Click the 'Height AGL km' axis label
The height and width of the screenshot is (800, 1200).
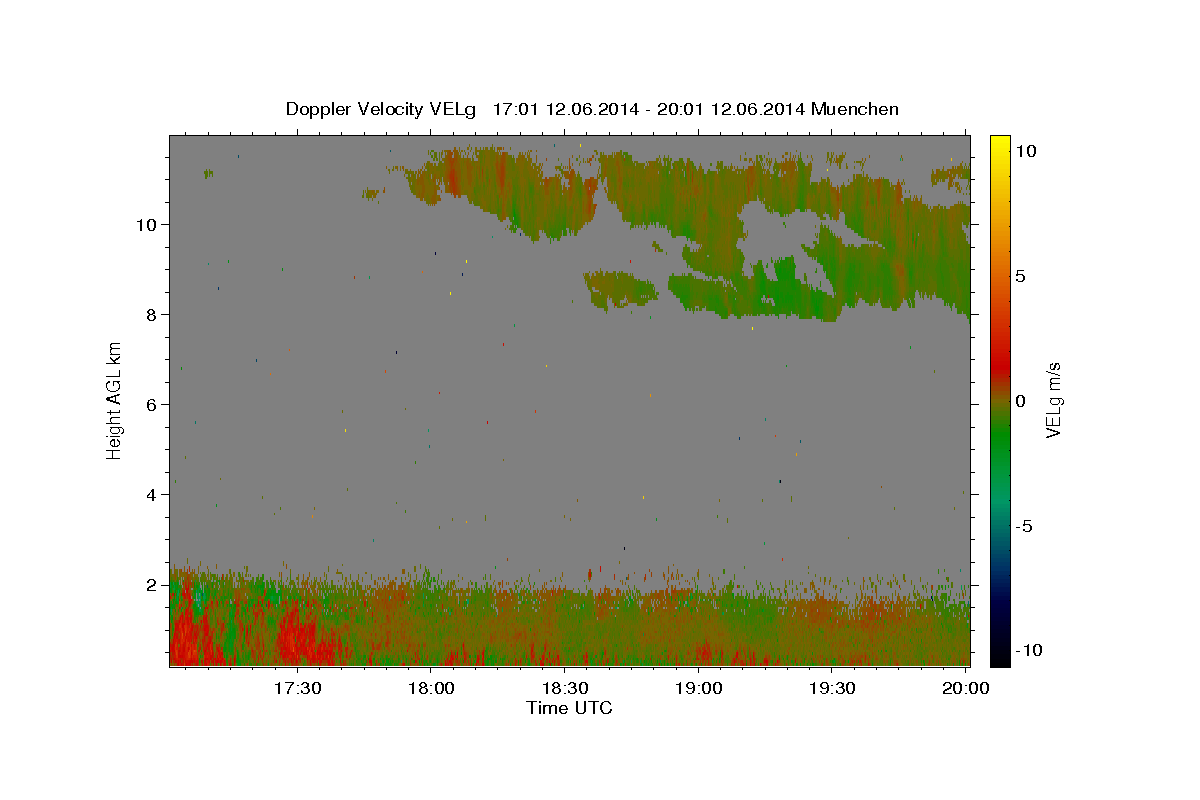coord(115,399)
